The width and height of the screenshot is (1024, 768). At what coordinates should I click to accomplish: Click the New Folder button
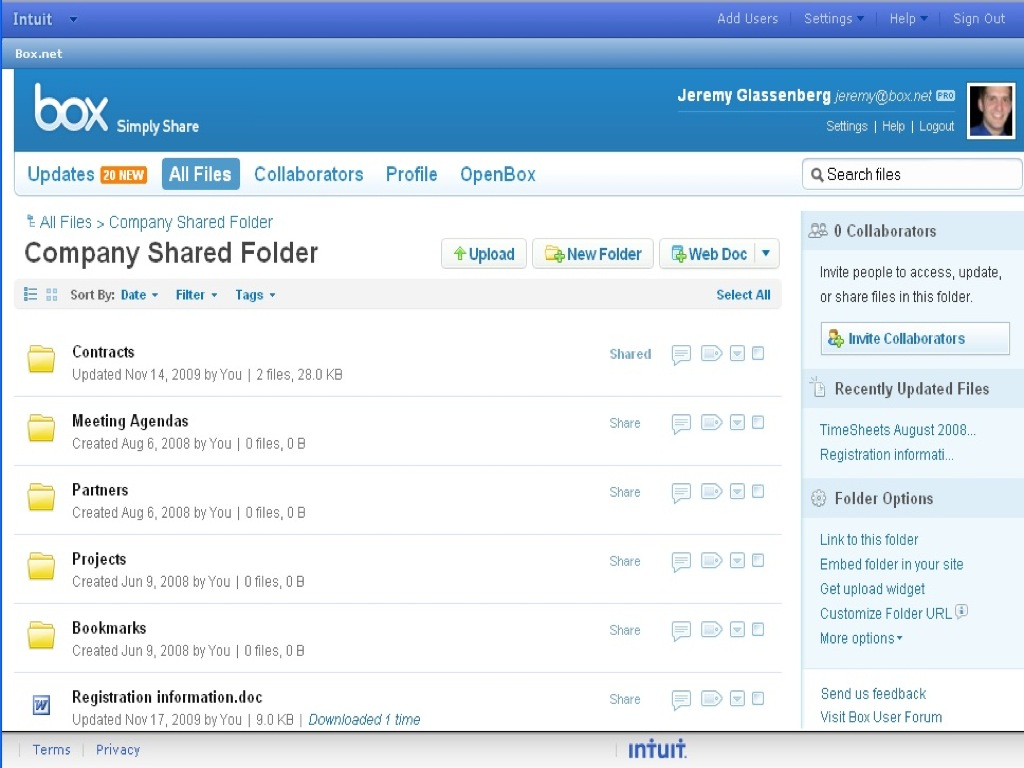pyautogui.click(x=593, y=253)
